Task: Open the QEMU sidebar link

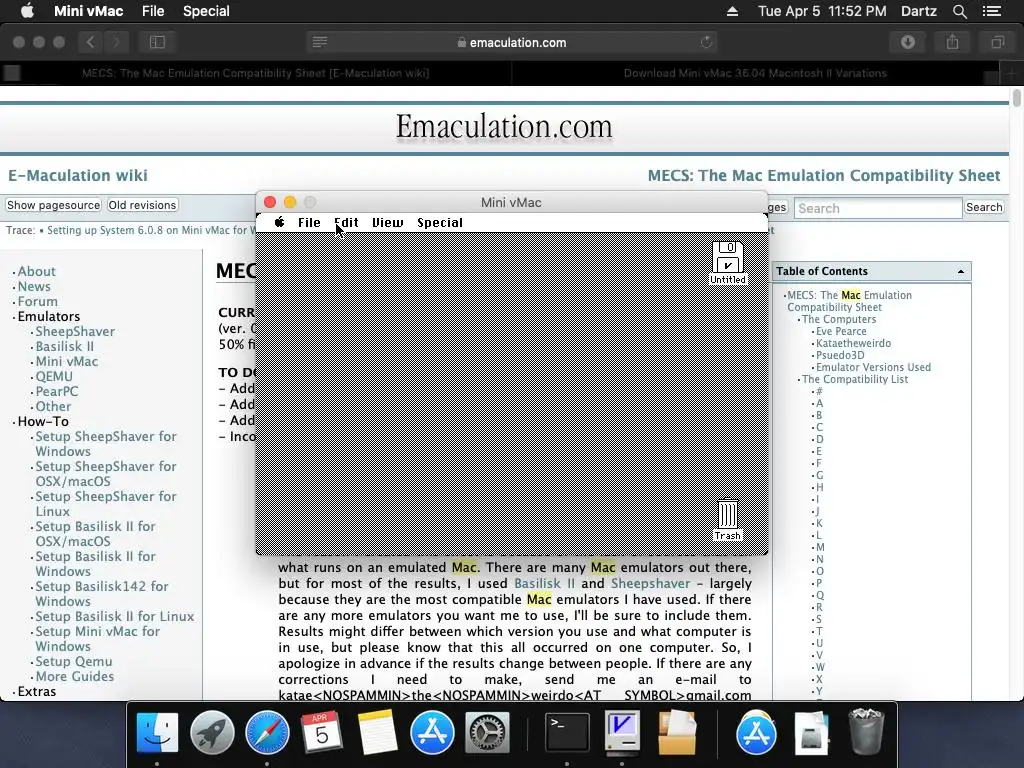Action: pyautogui.click(x=54, y=376)
